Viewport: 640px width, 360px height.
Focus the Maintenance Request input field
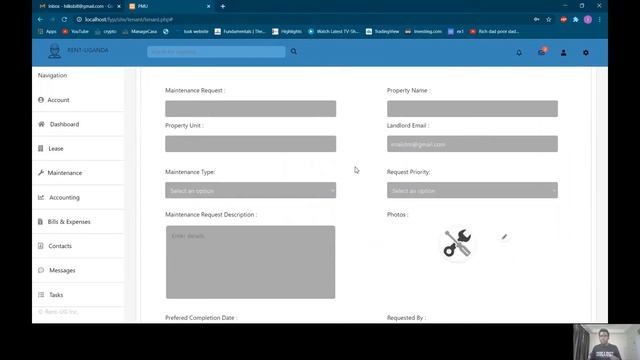[251, 109]
